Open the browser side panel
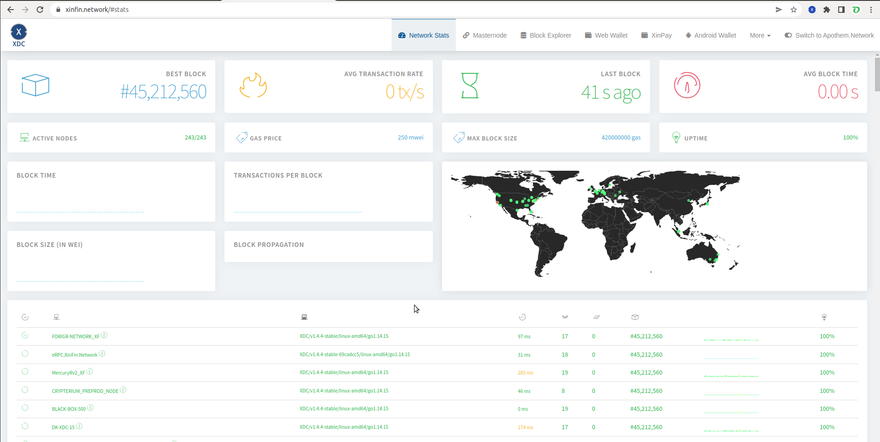Screen dimensions: 880x442 pos(841,9)
